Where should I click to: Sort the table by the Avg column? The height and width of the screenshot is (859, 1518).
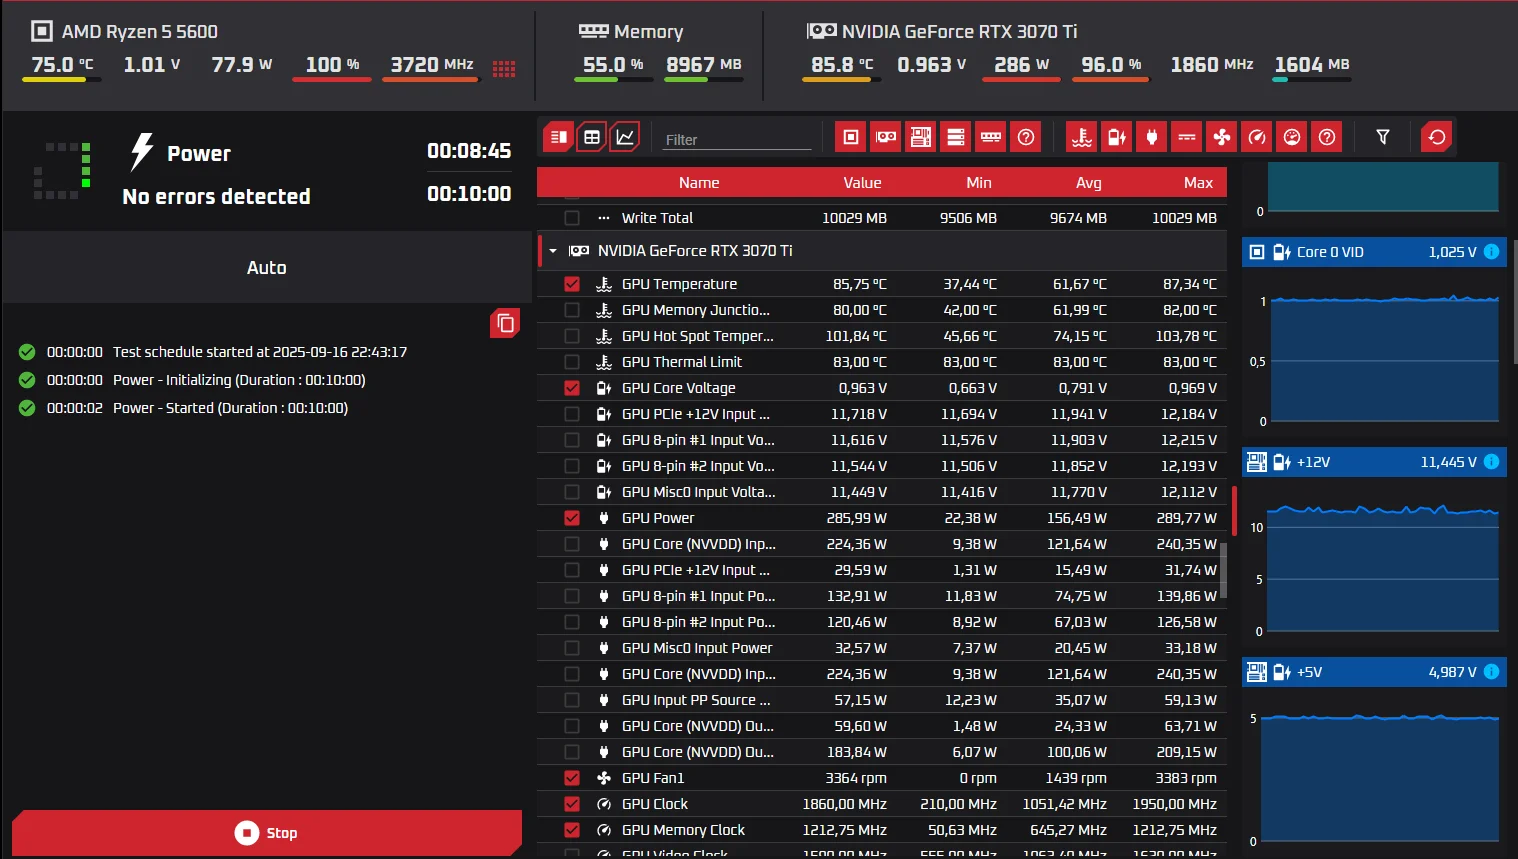[1089, 183]
